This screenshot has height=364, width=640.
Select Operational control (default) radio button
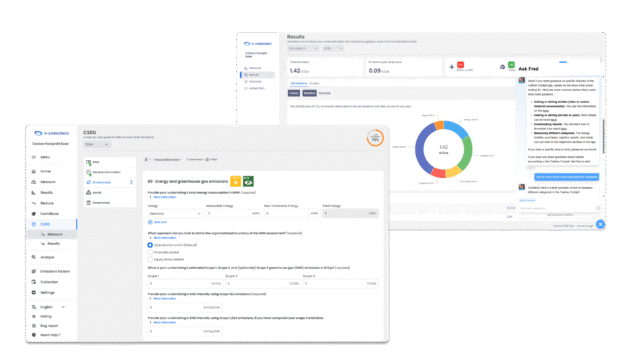tap(150, 245)
